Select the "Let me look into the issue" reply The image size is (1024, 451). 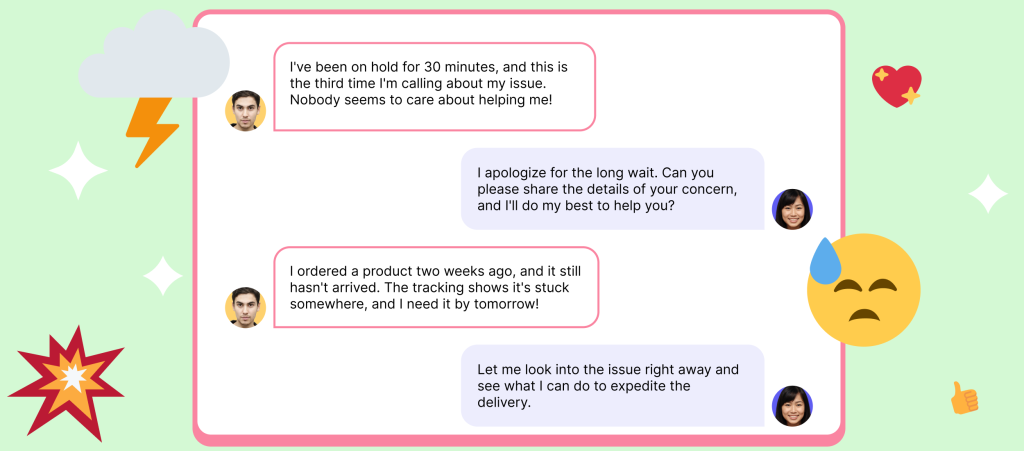[x=612, y=386]
